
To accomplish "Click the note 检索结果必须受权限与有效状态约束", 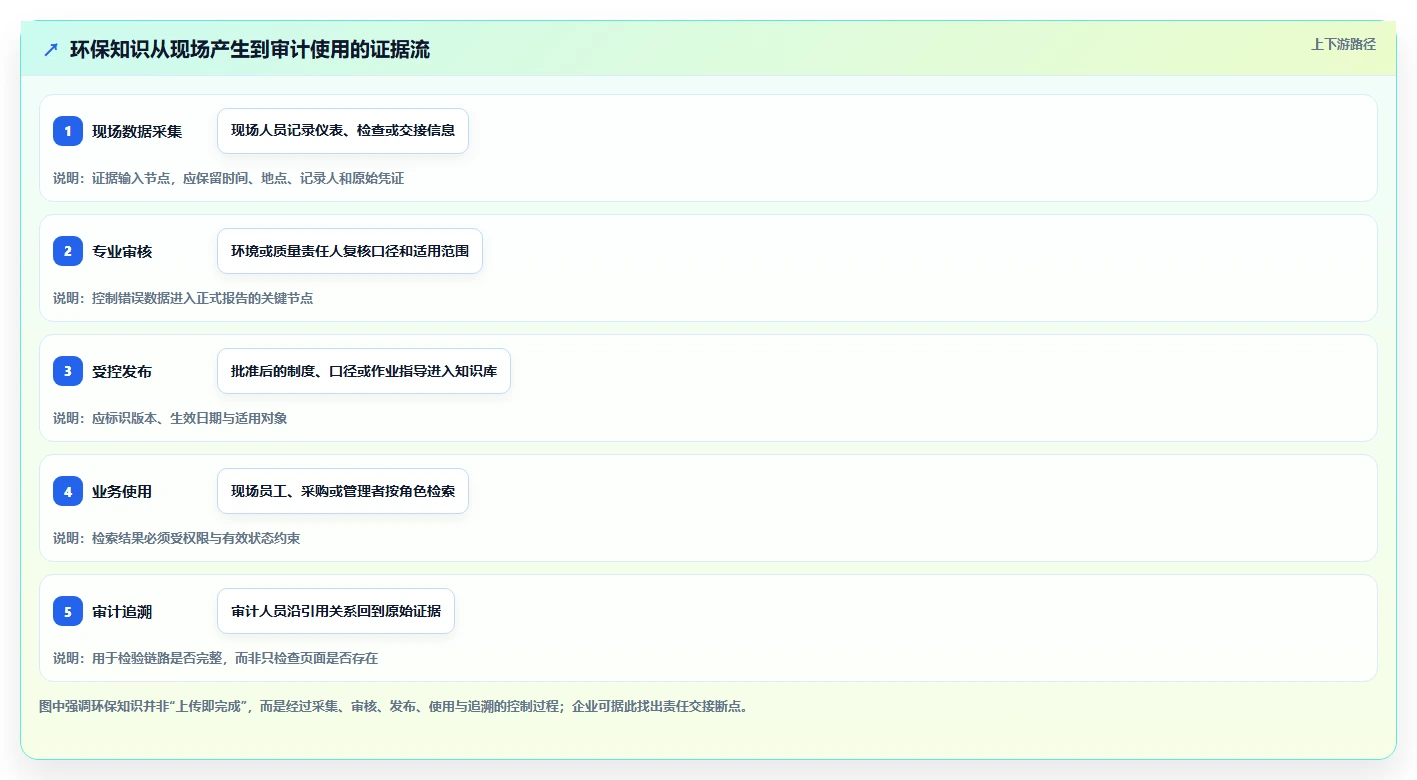I will tap(176, 538).
